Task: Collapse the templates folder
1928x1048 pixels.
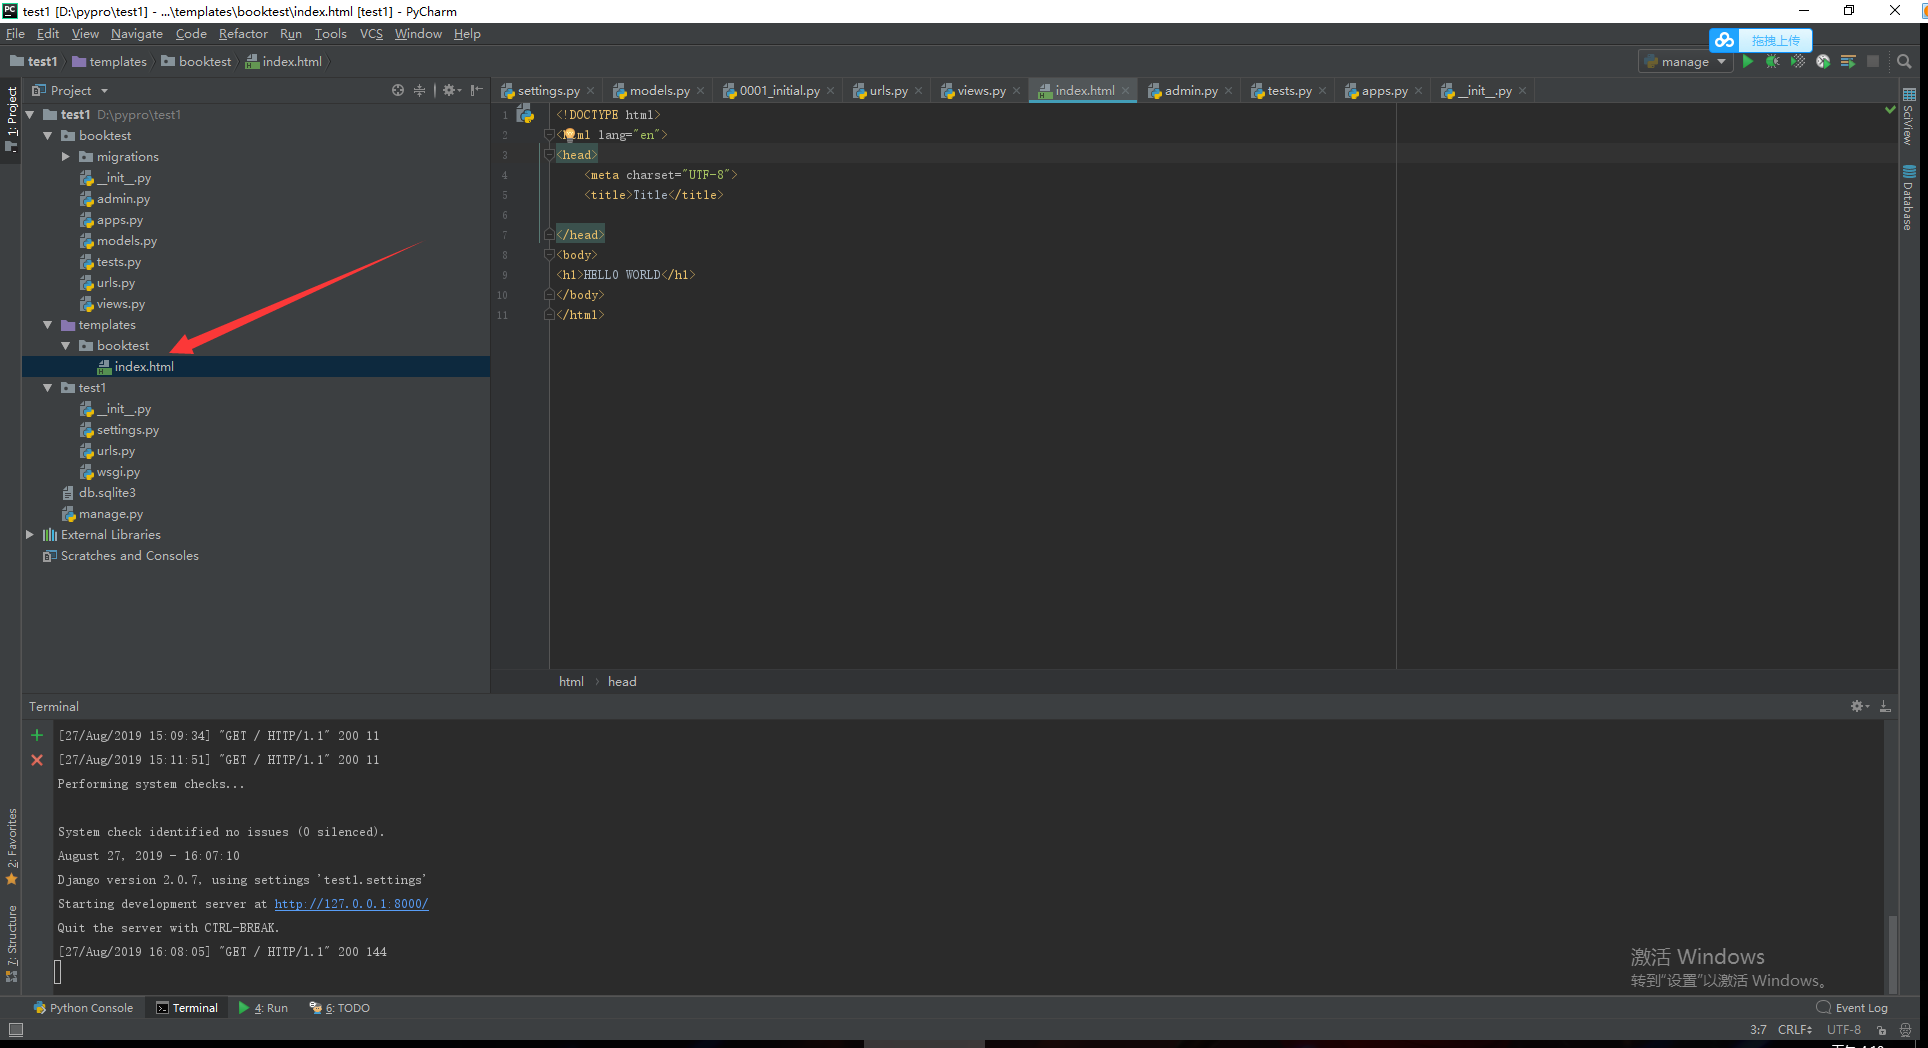Action: pyautogui.click(x=48, y=325)
